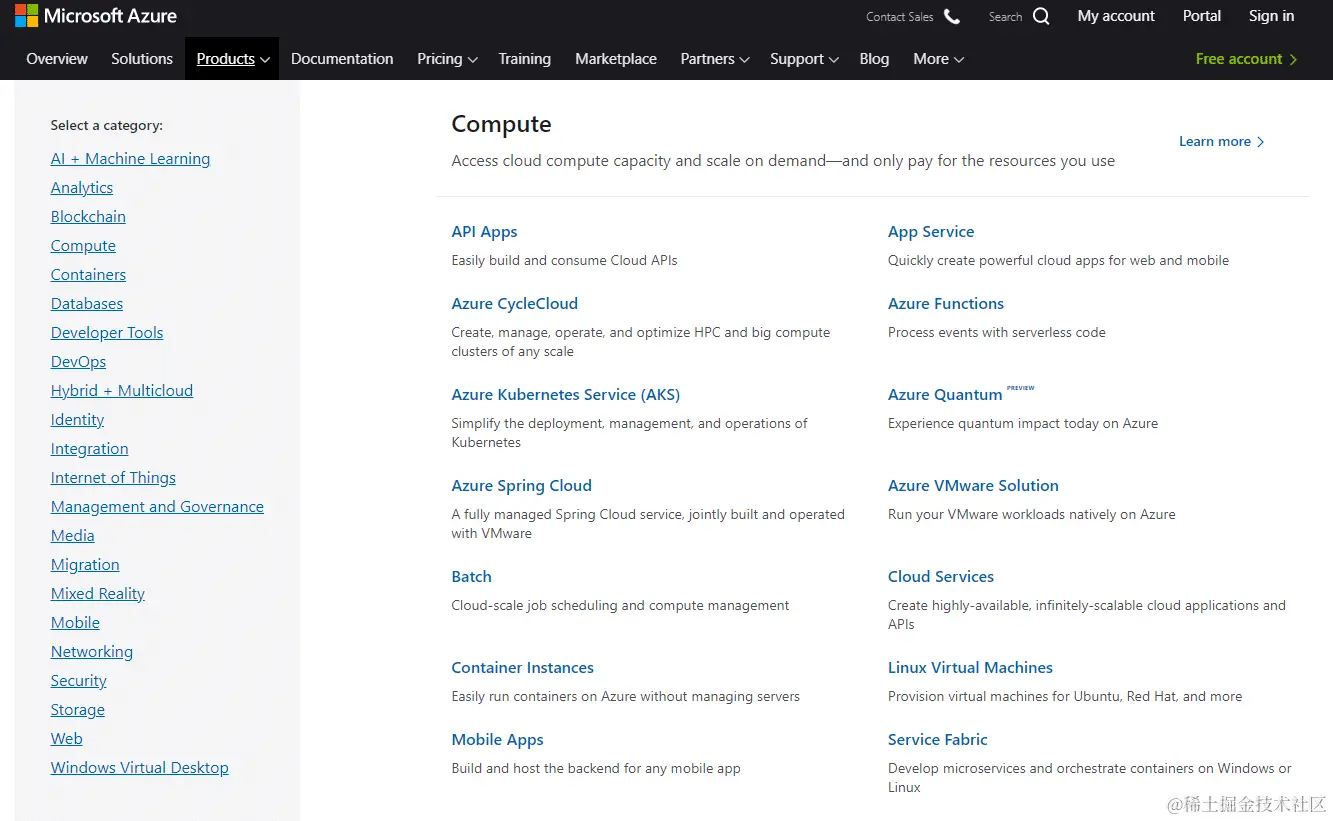Open the search input field
Image resolution: width=1333 pixels, height=821 pixels.
(1005, 16)
